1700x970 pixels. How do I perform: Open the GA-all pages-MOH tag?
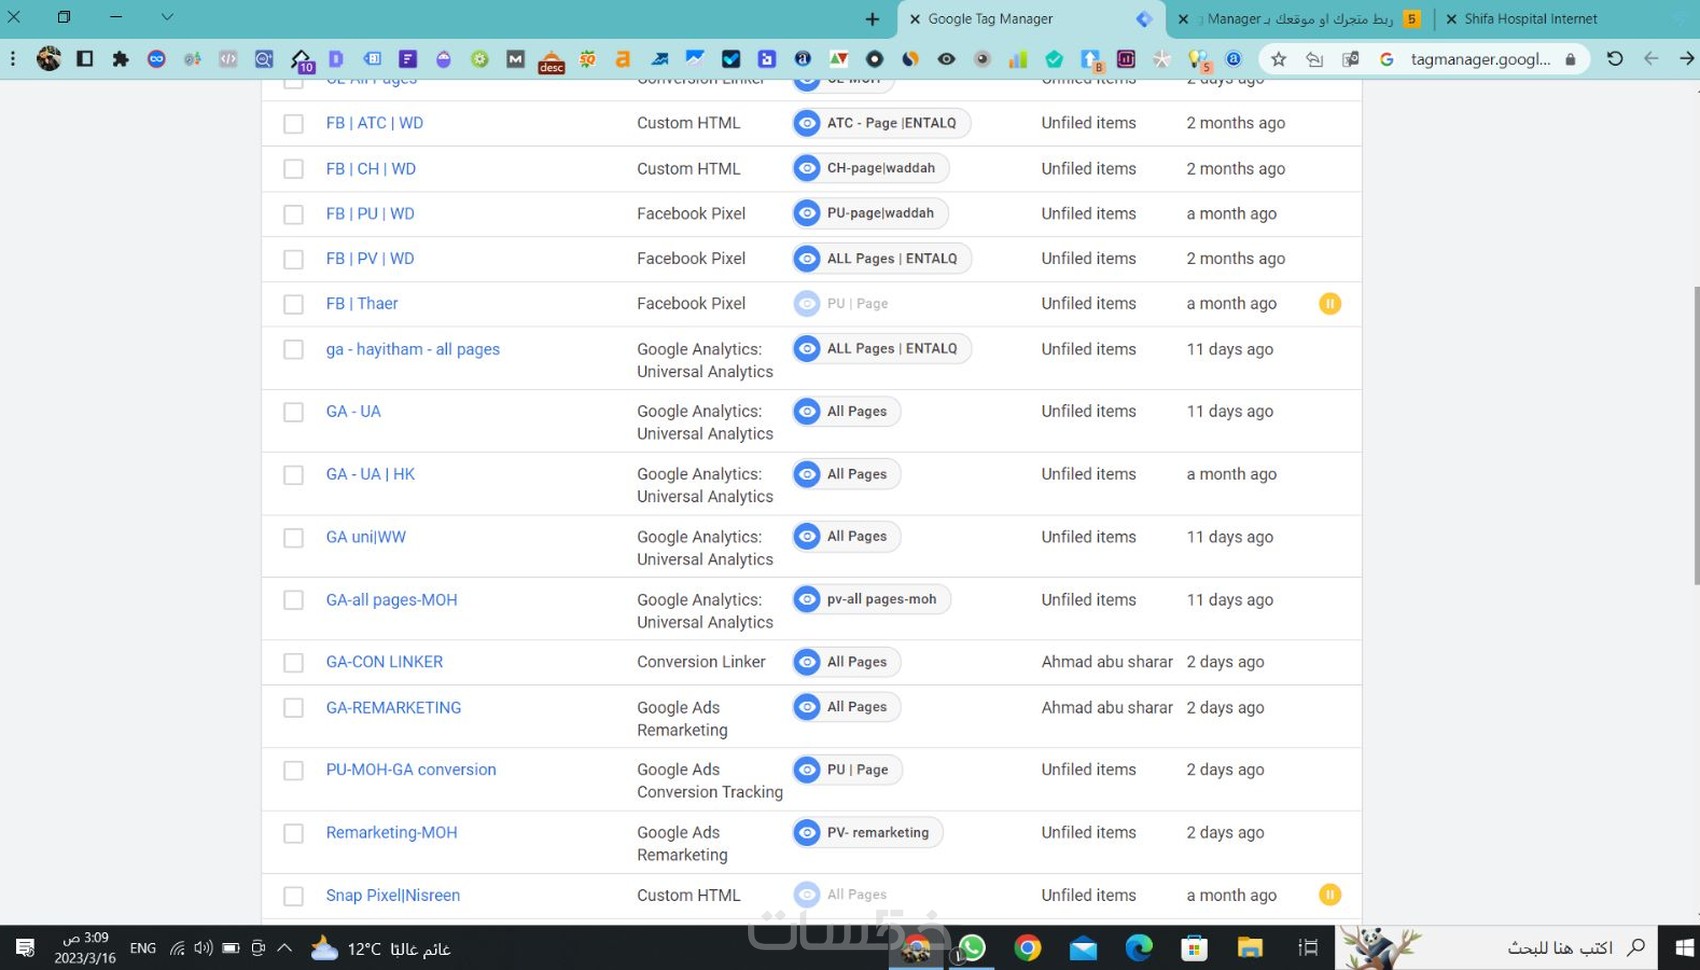(391, 600)
